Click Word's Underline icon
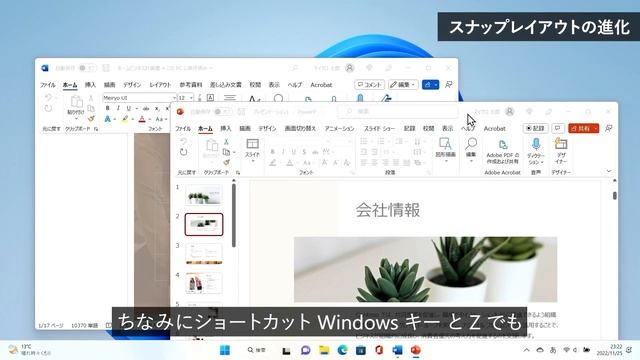Screen dimensions: 640x360 [x=129, y=108]
